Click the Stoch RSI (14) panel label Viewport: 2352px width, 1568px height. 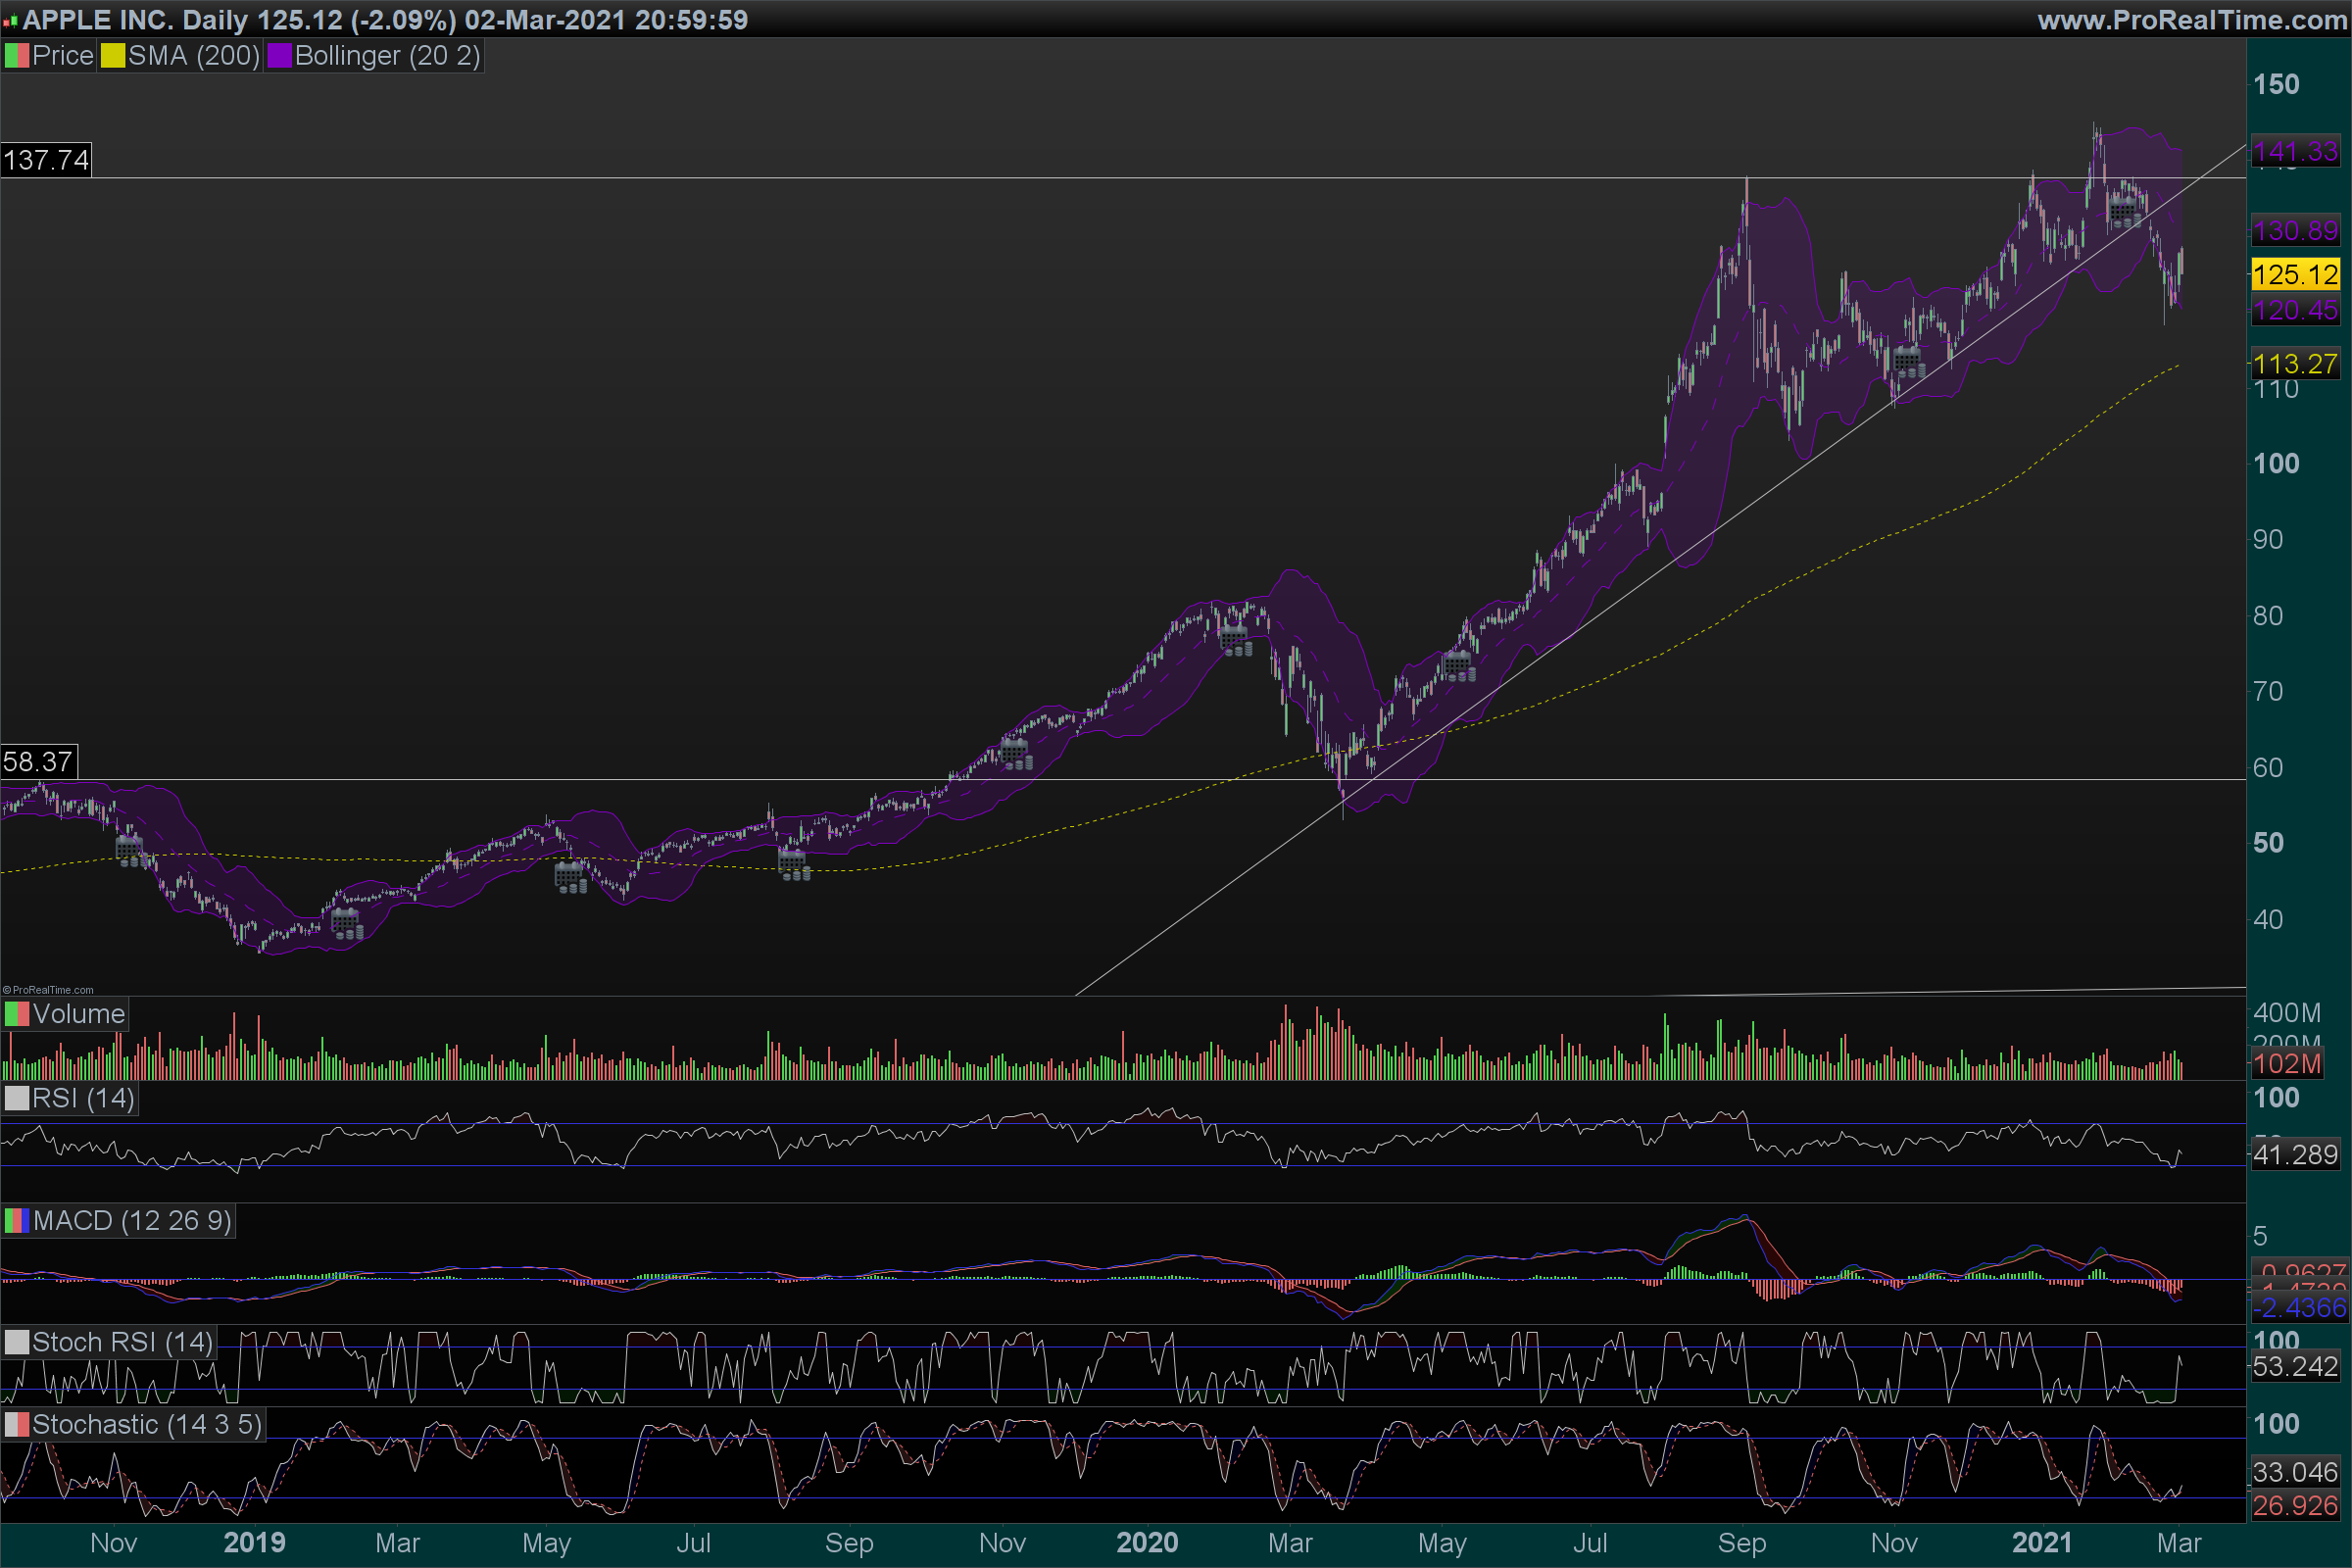[x=122, y=1342]
